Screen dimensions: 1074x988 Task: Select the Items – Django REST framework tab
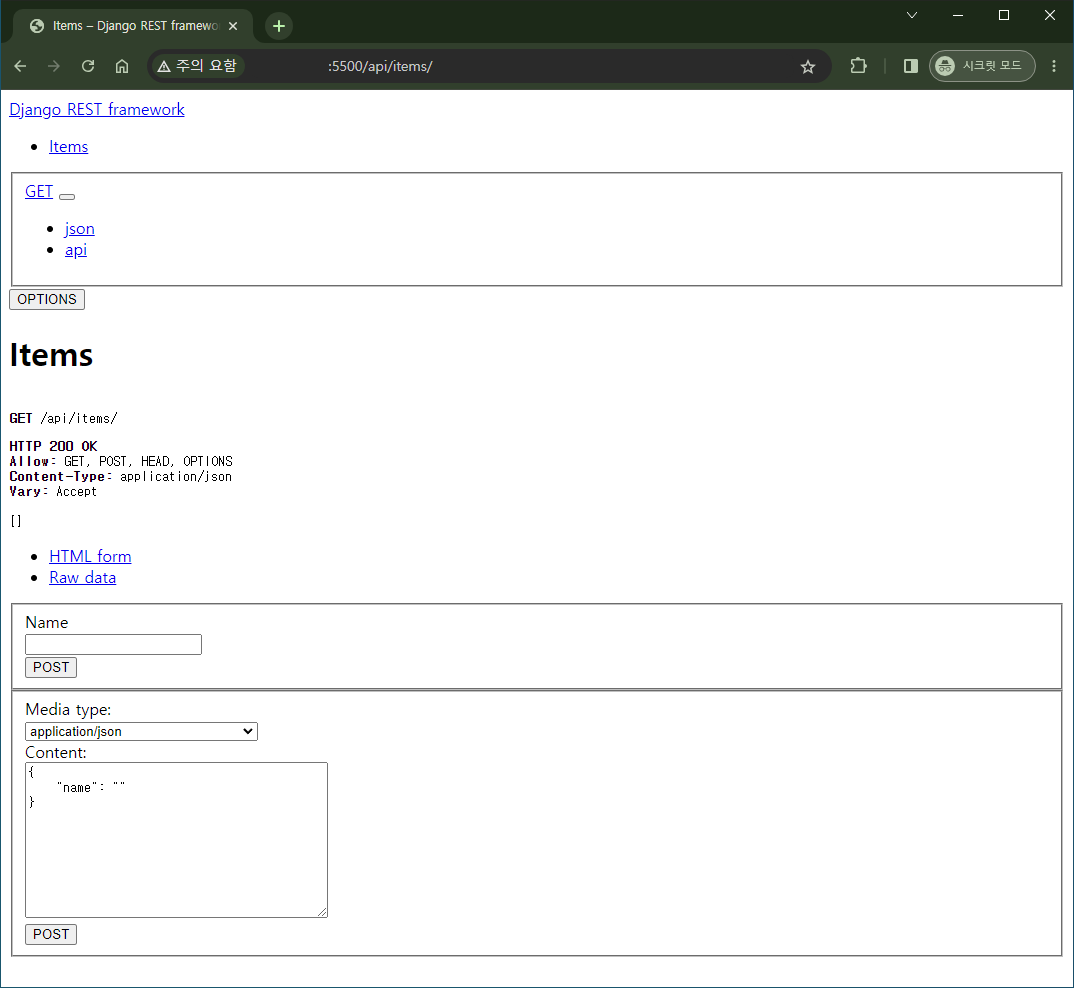tap(134, 26)
